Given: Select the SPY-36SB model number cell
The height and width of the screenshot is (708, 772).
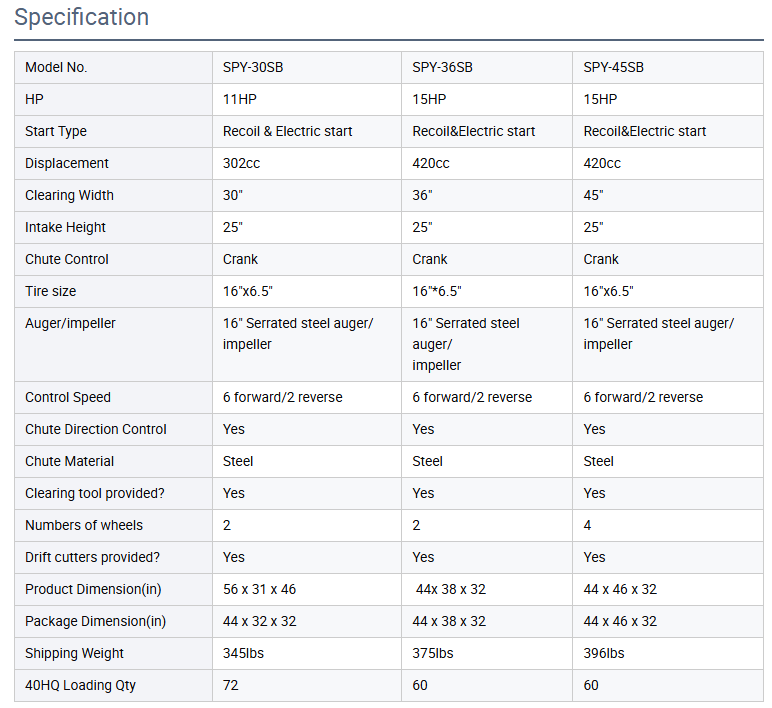Looking at the screenshot, I should [442, 68].
